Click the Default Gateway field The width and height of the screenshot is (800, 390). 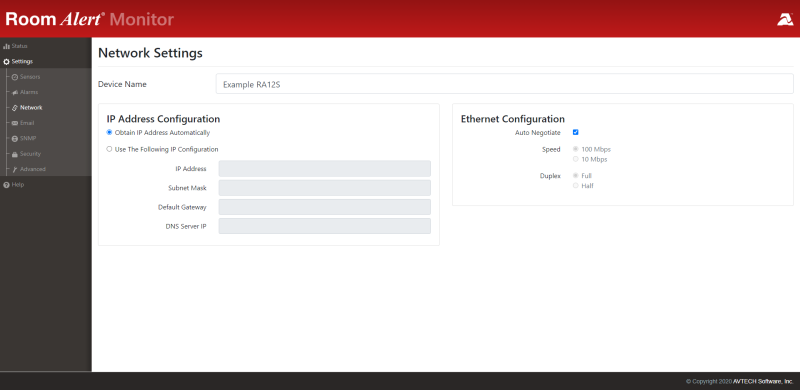pos(324,207)
